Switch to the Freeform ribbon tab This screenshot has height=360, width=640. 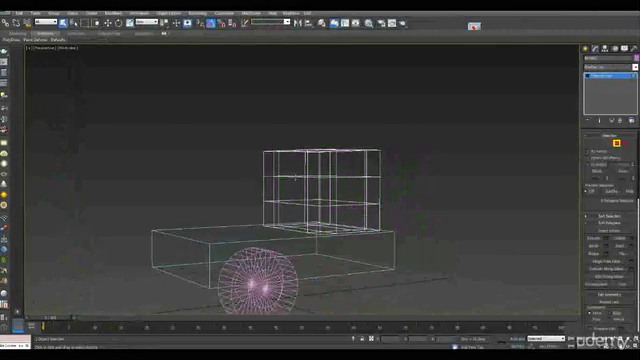[x=46, y=33]
